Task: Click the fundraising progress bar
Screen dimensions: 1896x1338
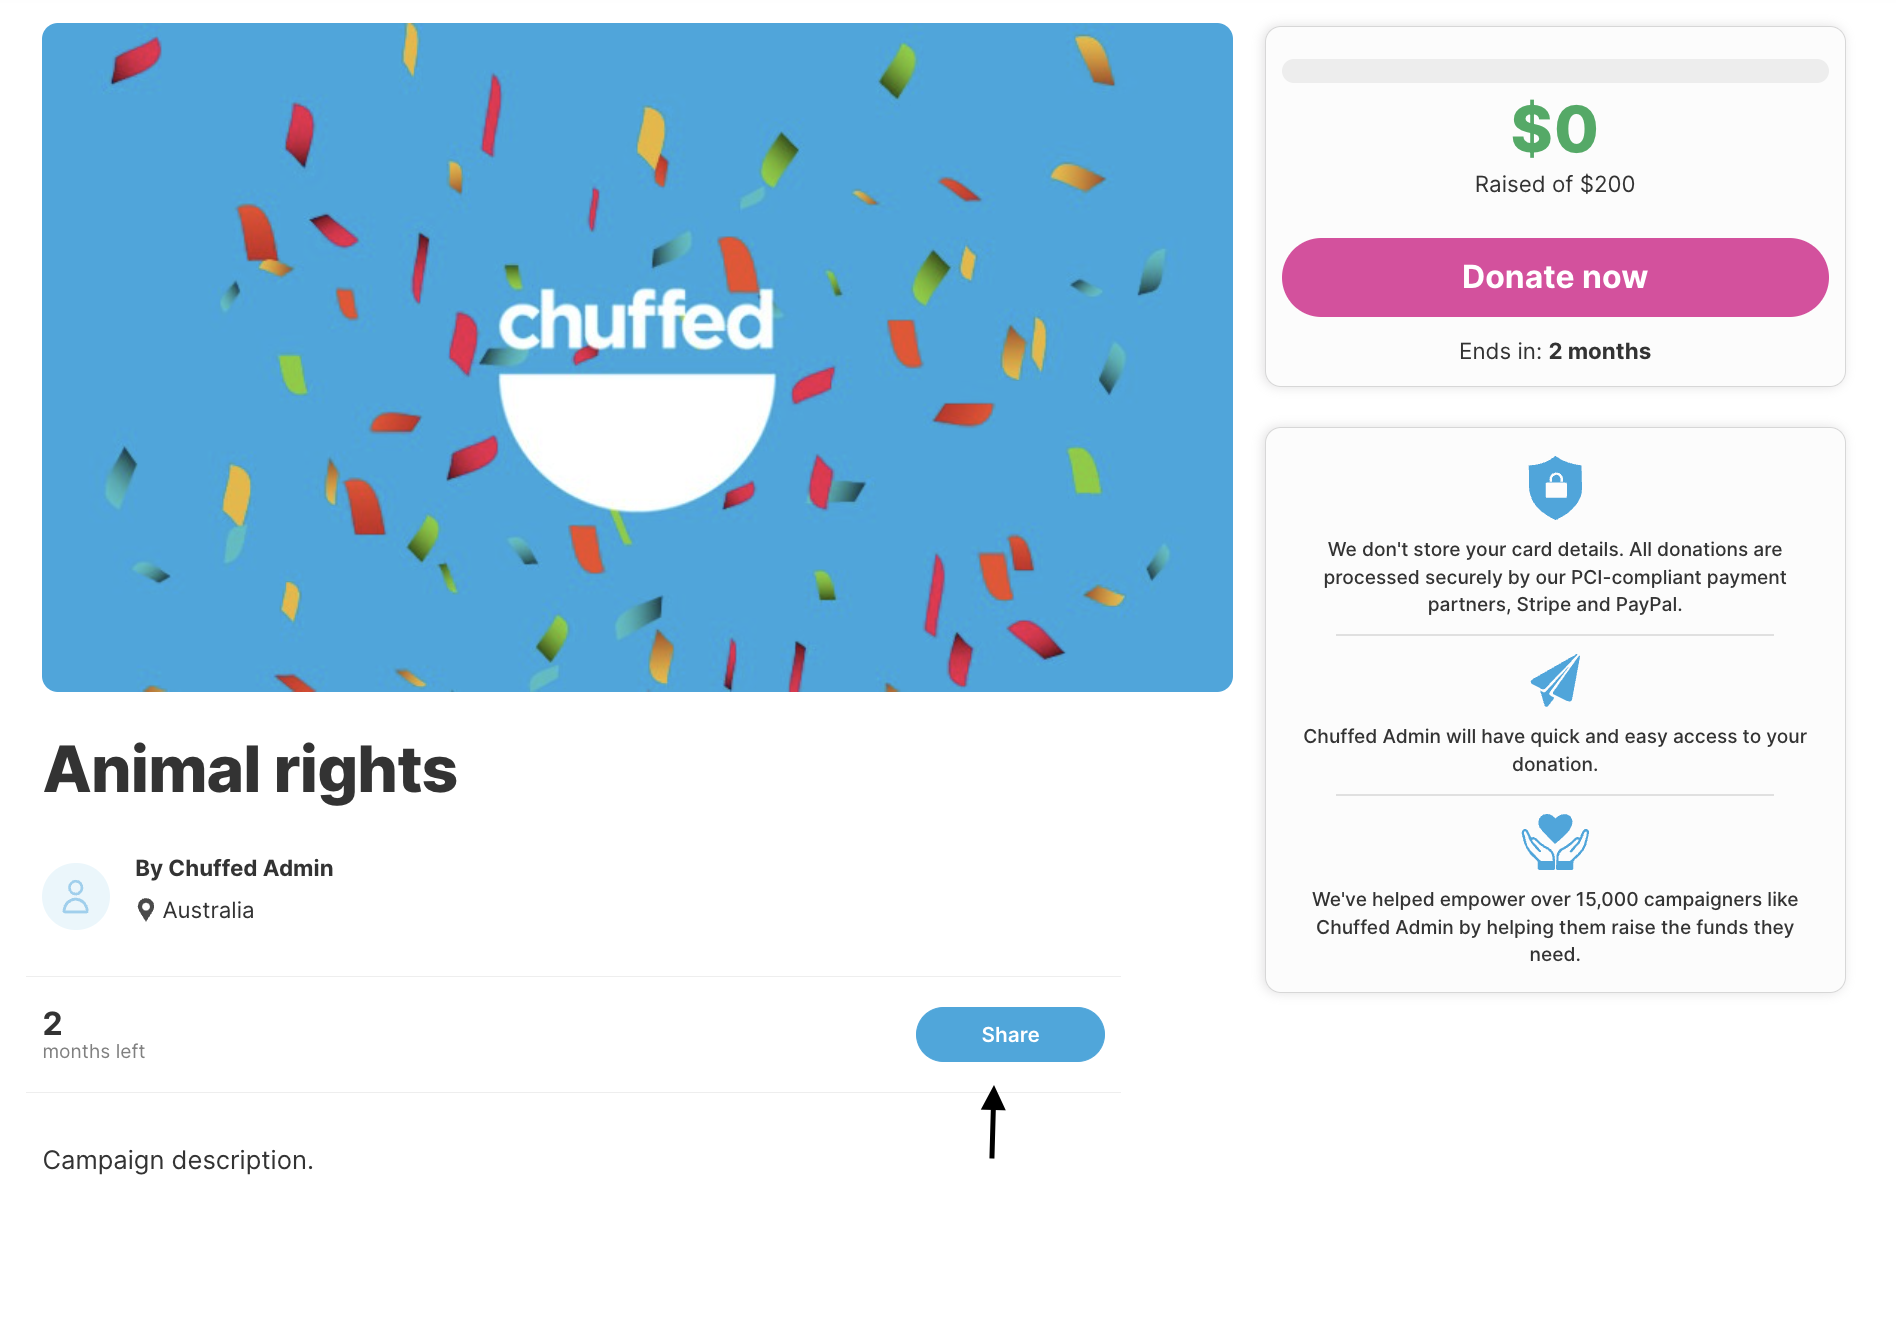Action: coord(1555,71)
